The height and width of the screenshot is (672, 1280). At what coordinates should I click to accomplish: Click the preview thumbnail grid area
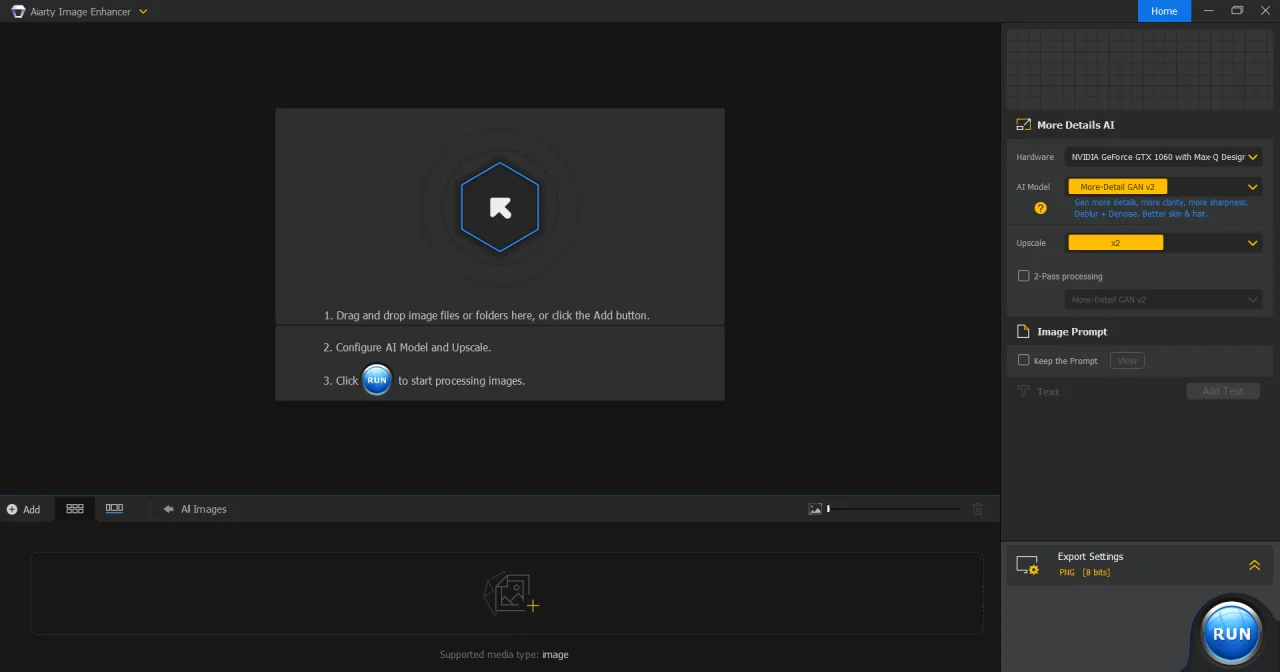click(x=1140, y=68)
